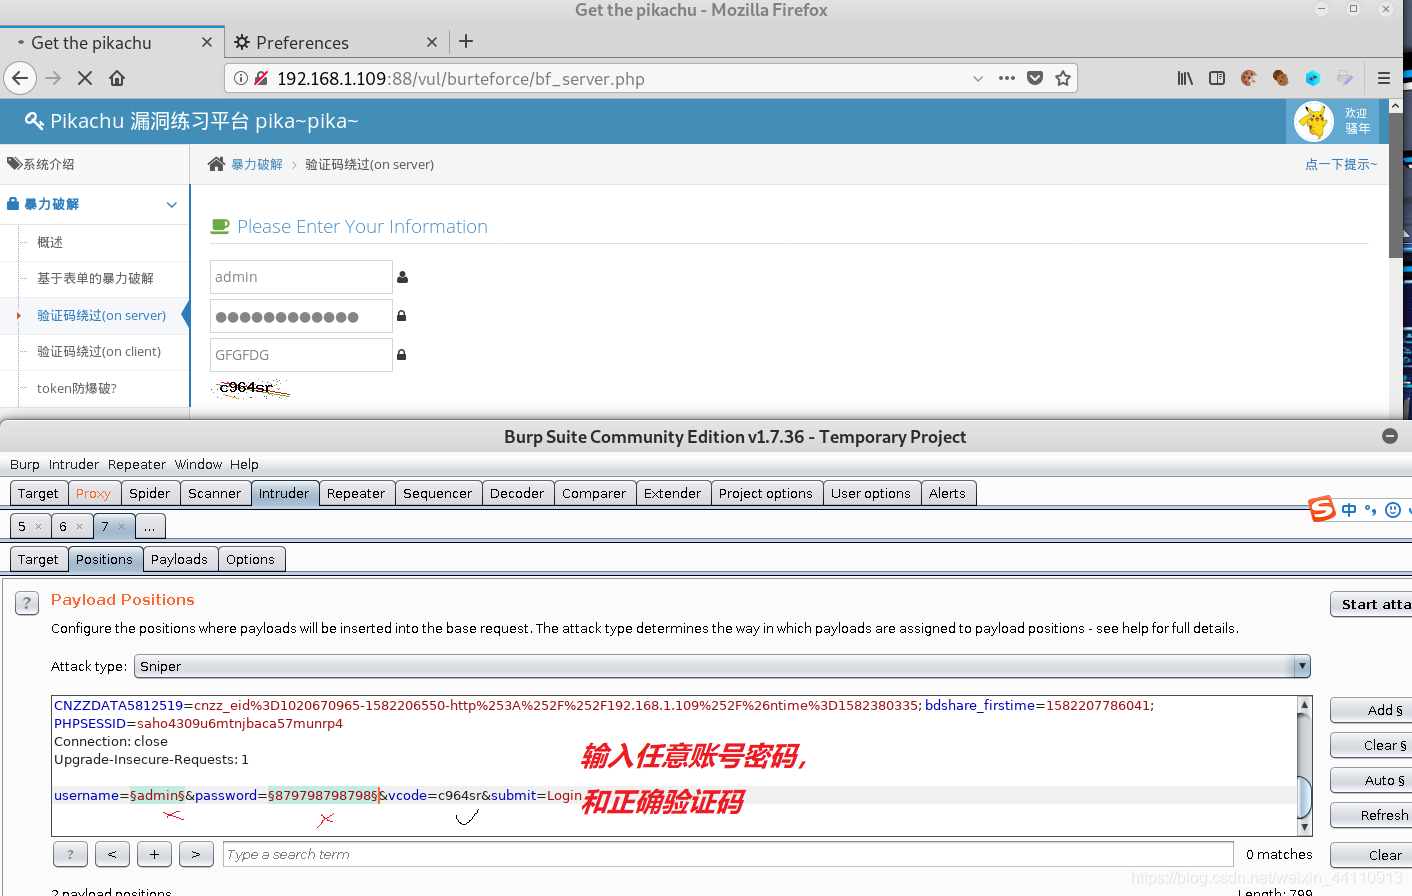The width and height of the screenshot is (1412, 896).
Task: Click the breadcrumb home icon
Action: [x=216, y=164]
